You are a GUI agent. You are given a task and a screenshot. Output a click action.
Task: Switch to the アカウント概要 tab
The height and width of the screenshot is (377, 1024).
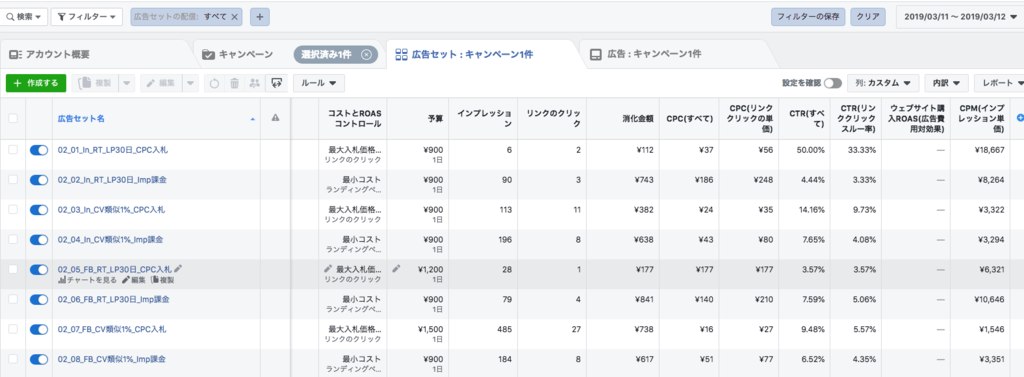(x=58, y=54)
